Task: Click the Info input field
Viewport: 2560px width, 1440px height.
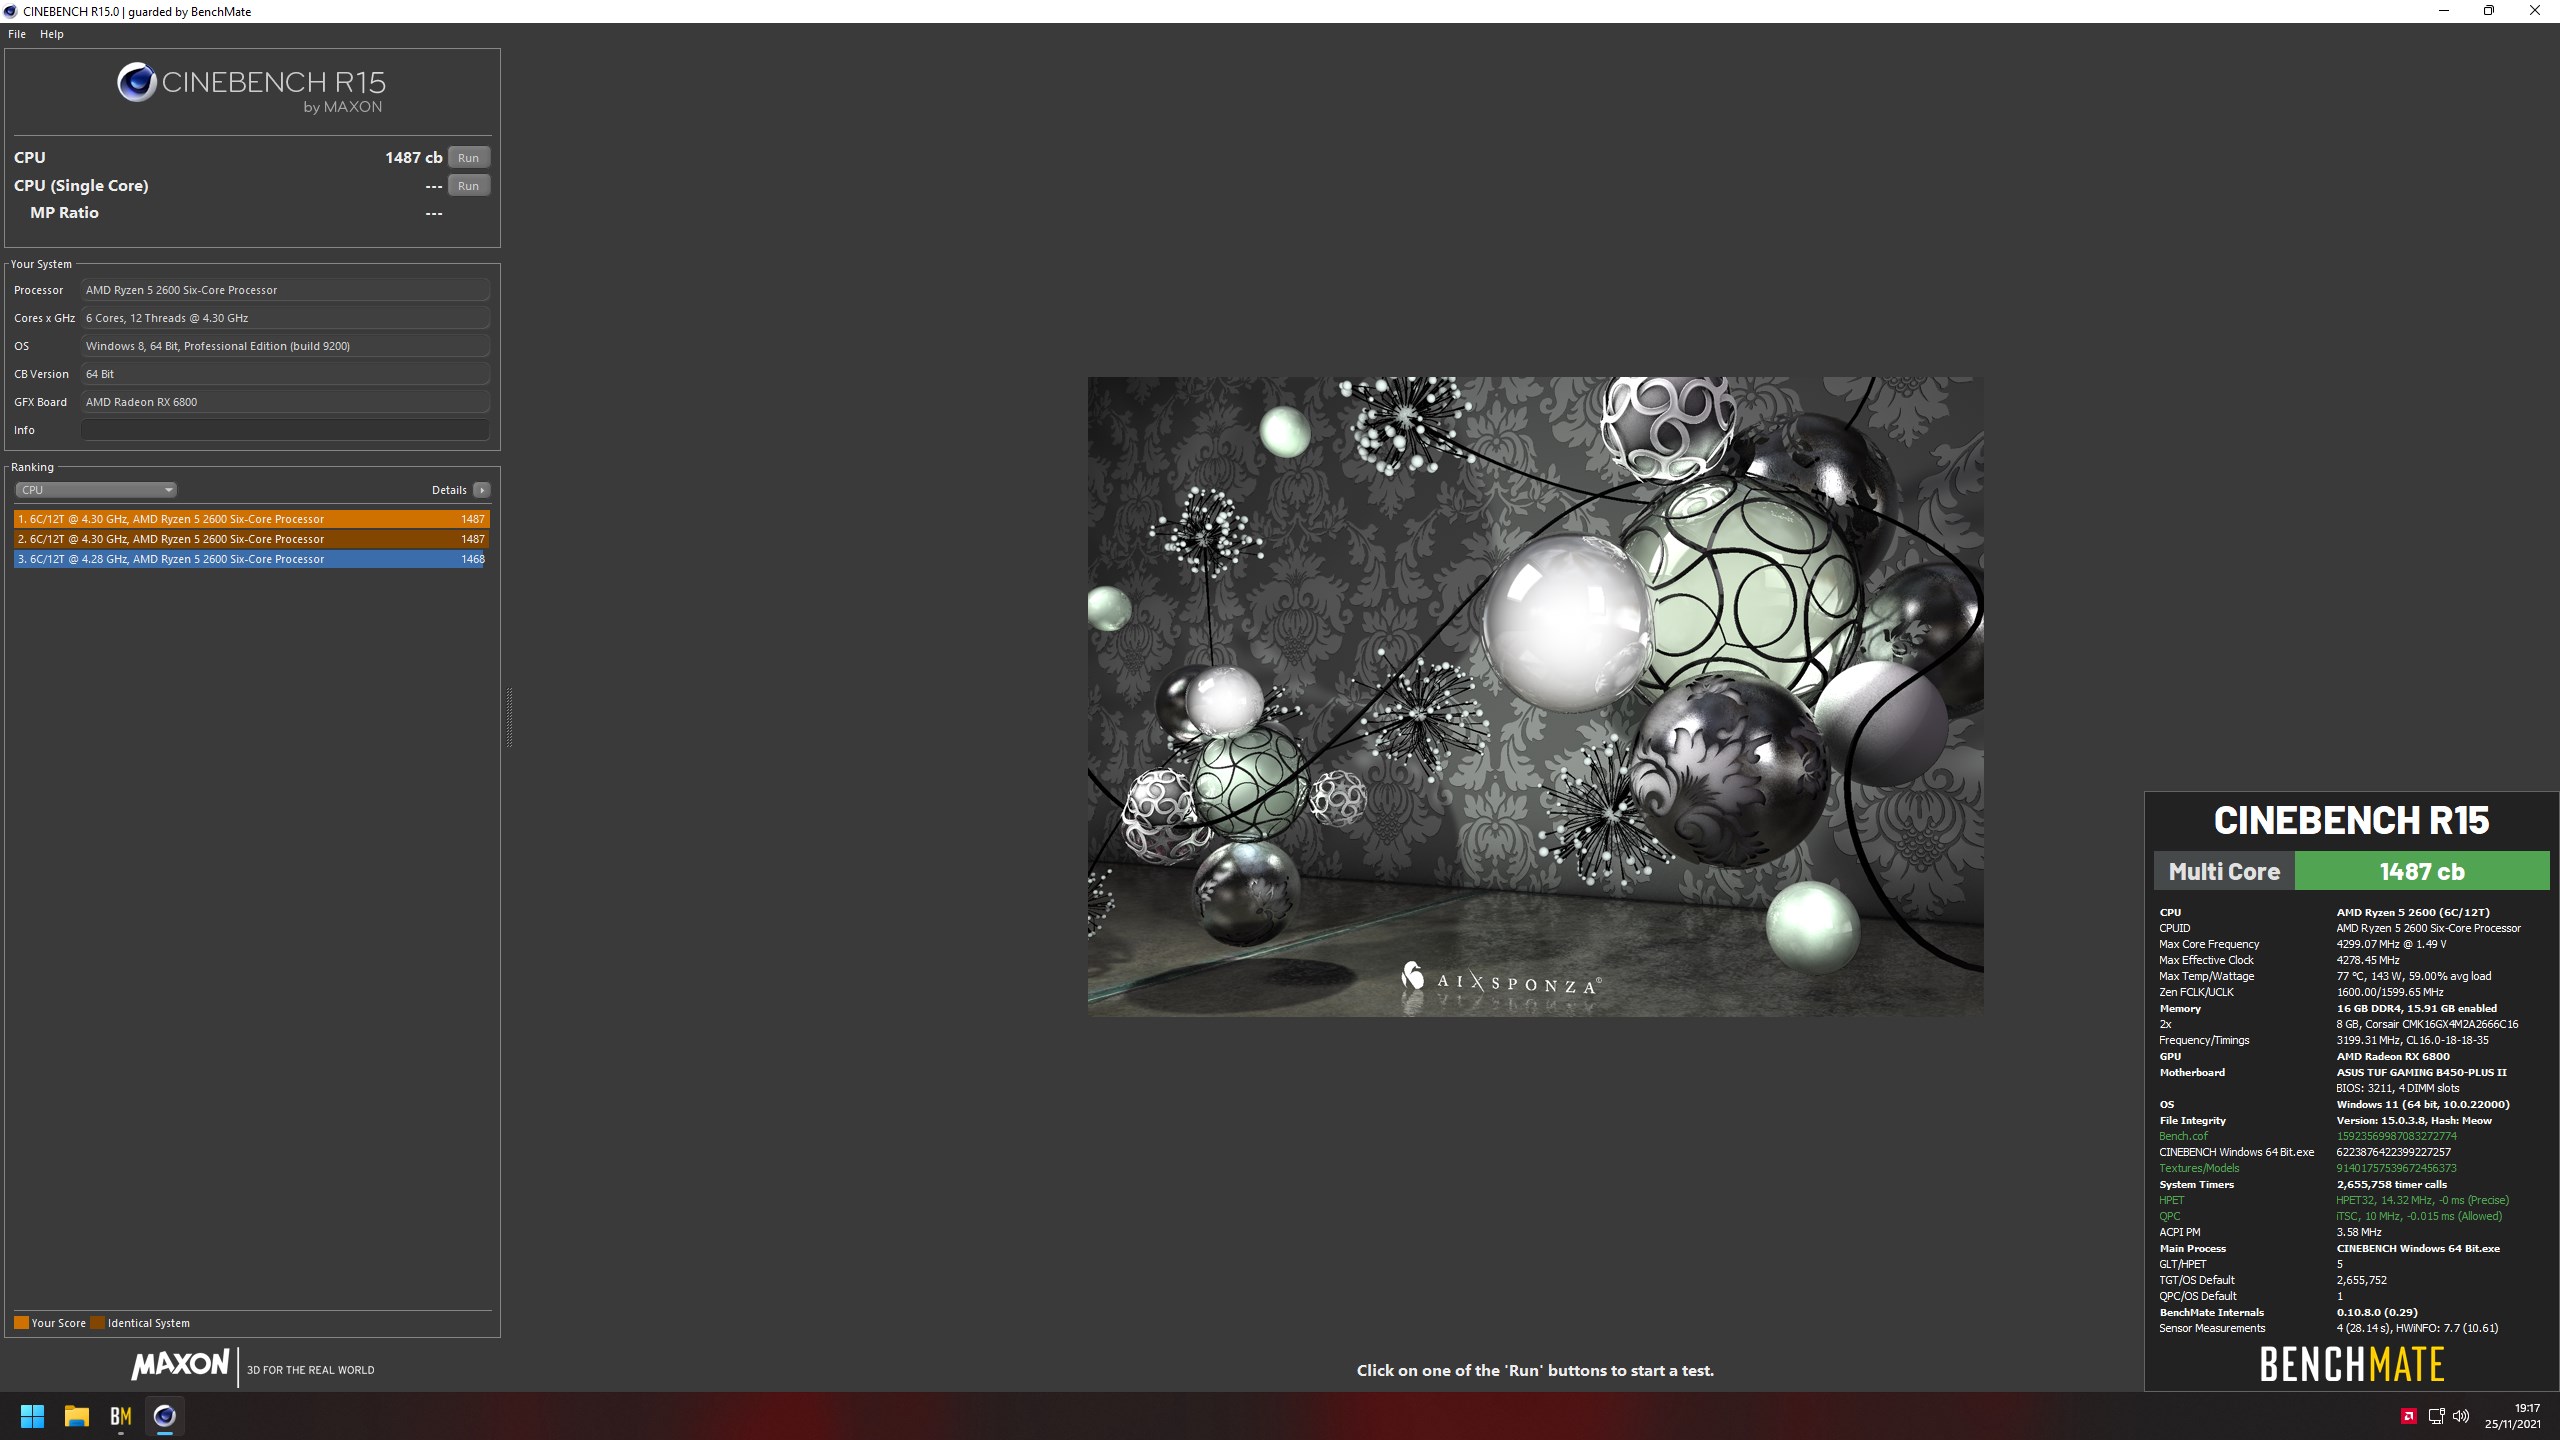Action: click(x=285, y=430)
